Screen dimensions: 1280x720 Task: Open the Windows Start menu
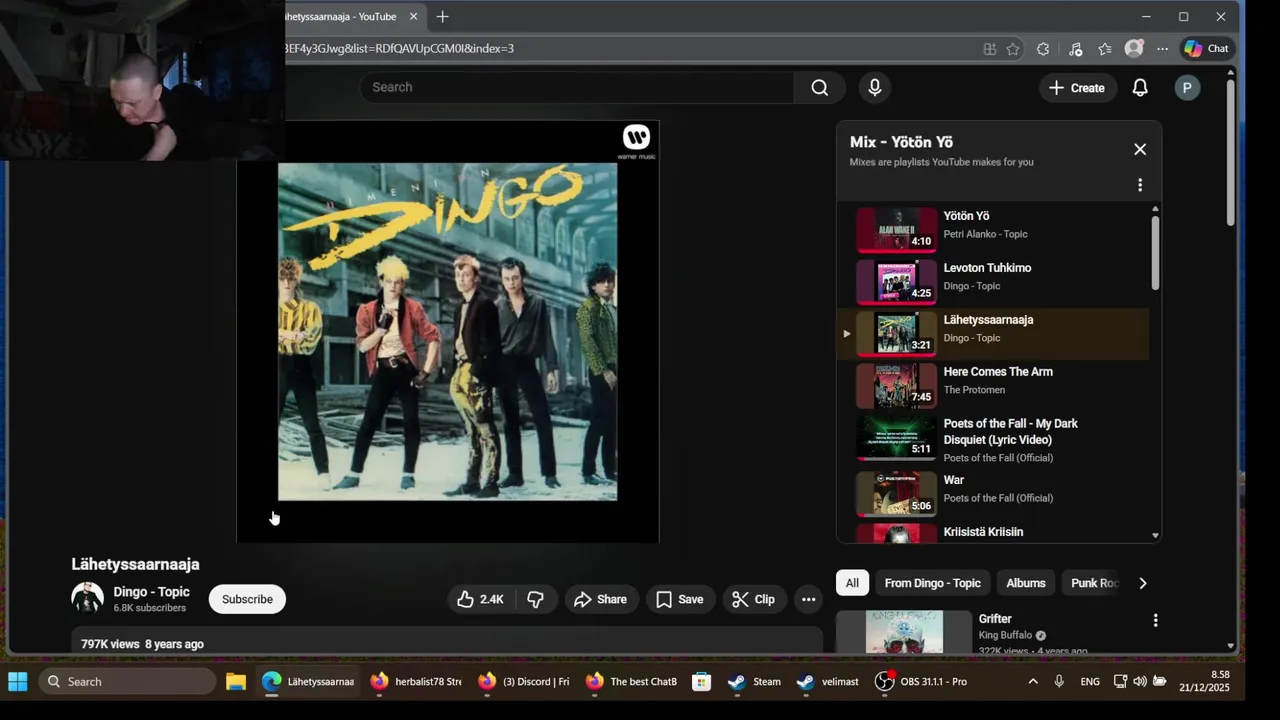tap(18, 681)
